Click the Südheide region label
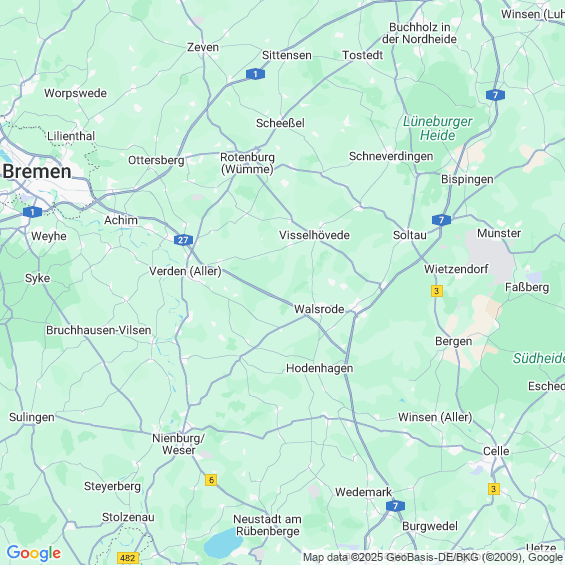Viewport: 565px width, 565px height. click(539, 358)
